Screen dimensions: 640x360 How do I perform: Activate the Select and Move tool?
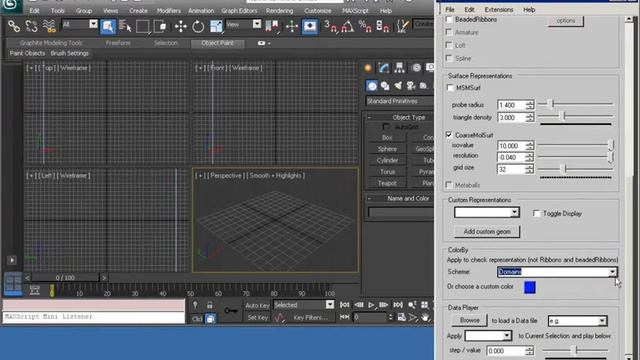tap(180, 27)
